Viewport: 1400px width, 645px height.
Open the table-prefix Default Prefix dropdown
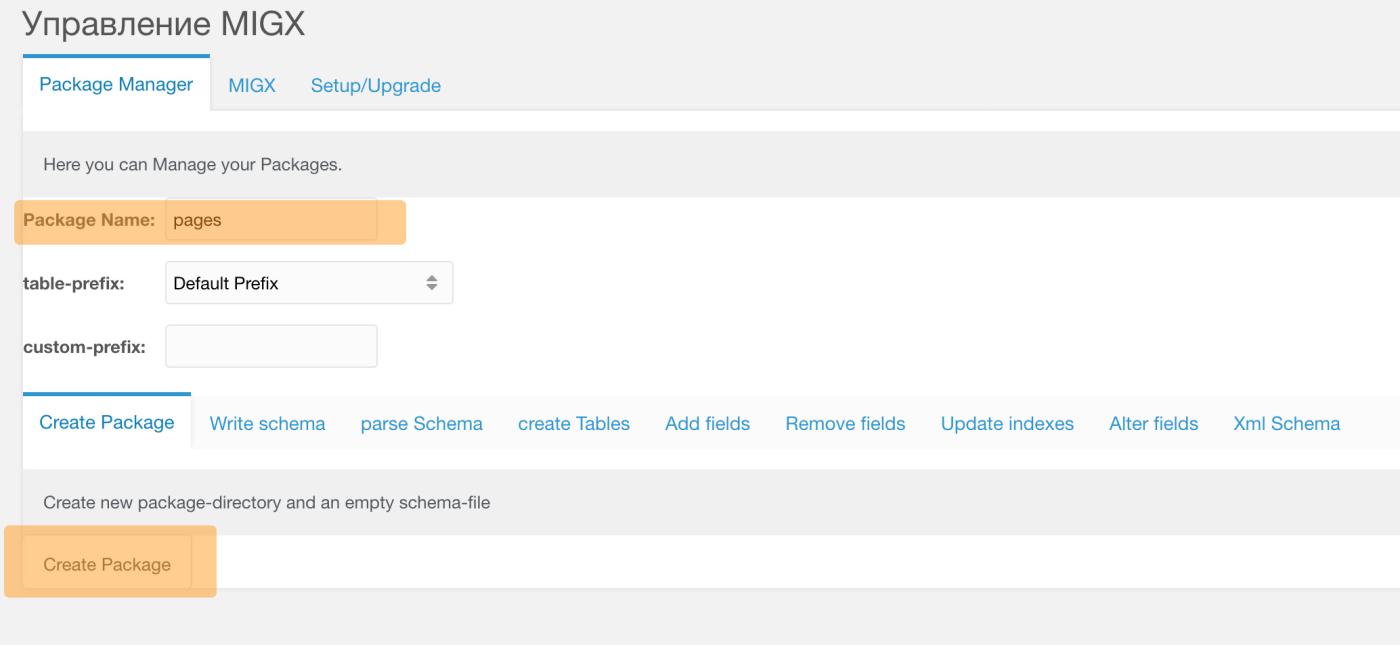[x=309, y=283]
